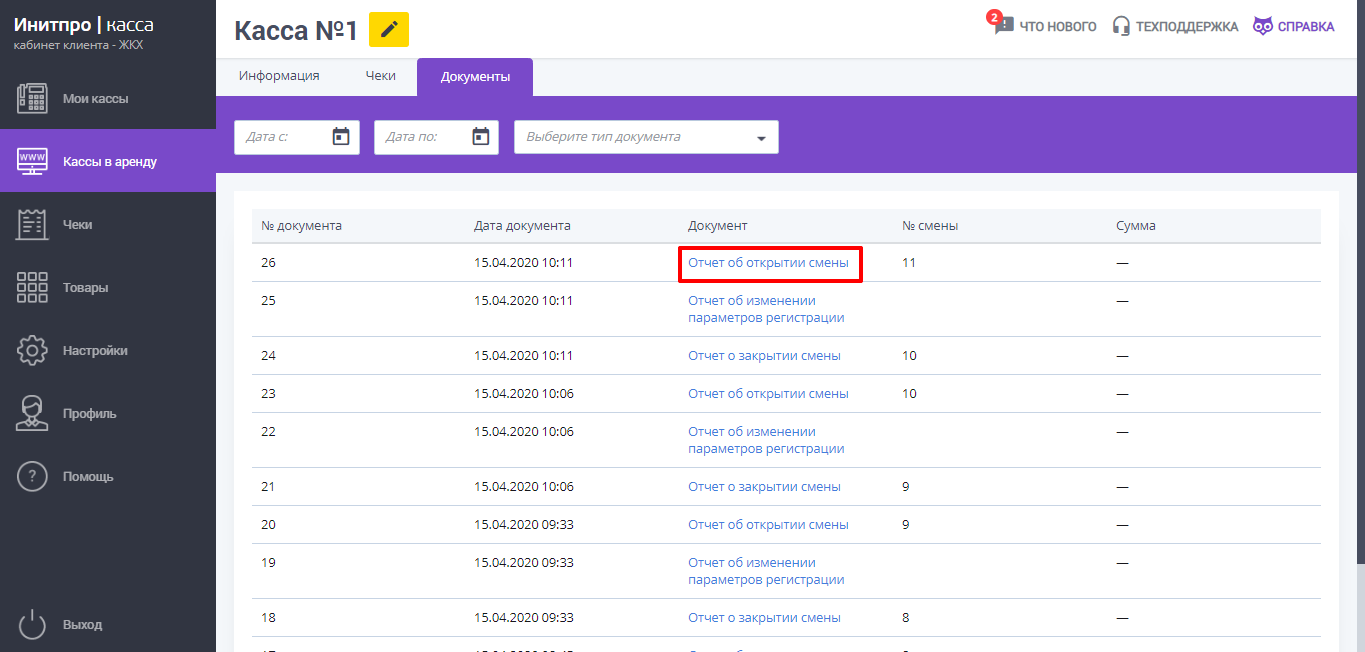Open document 21 Отчет о закрытии смены
Screen dimensions: 1365x652
[764, 487]
